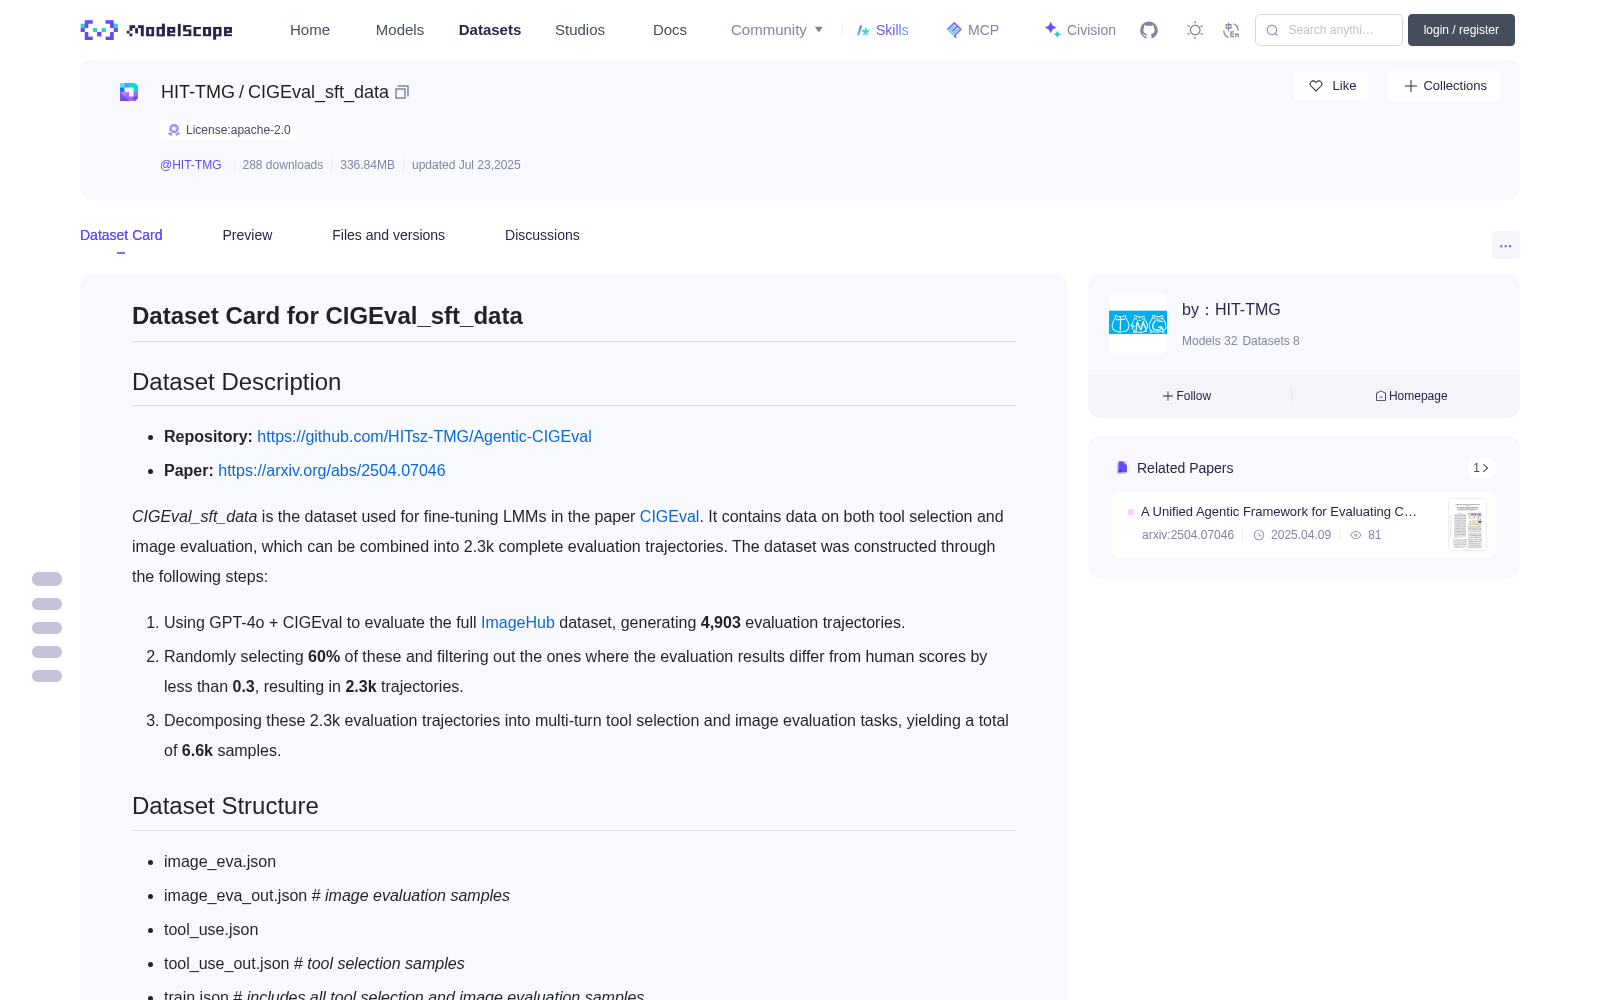1600x1000 pixels.
Task: Open the arxiv 2504.07046 paper link
Action: point(332,470)
